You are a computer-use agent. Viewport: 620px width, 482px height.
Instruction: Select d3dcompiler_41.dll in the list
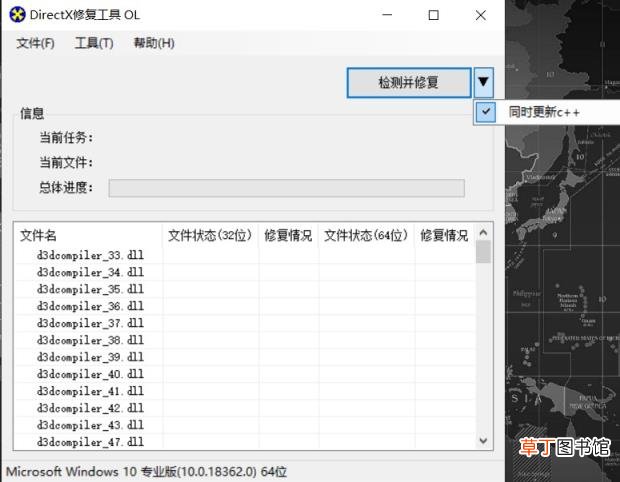[90, 391]
